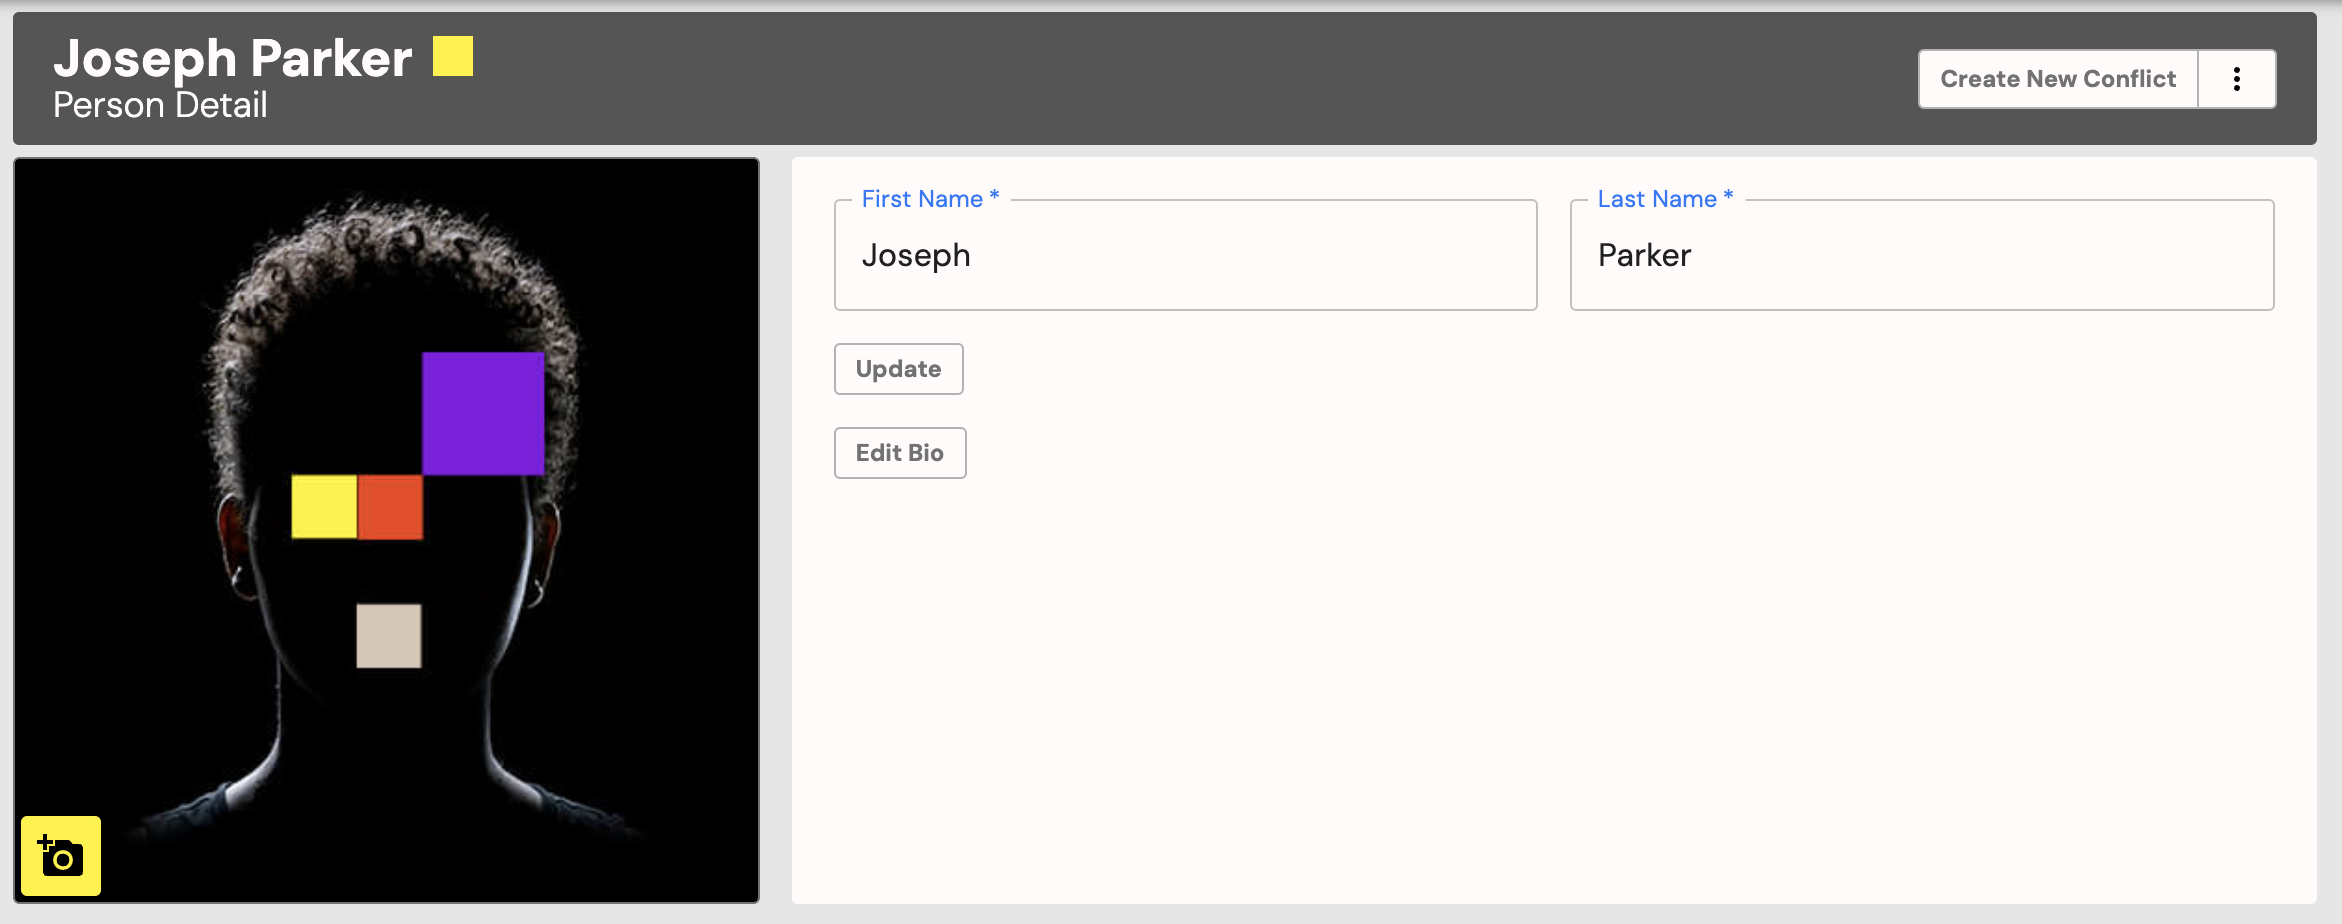Screen dimensions: 2342x924
Task: Click the Update button
Action: point(899,369)
